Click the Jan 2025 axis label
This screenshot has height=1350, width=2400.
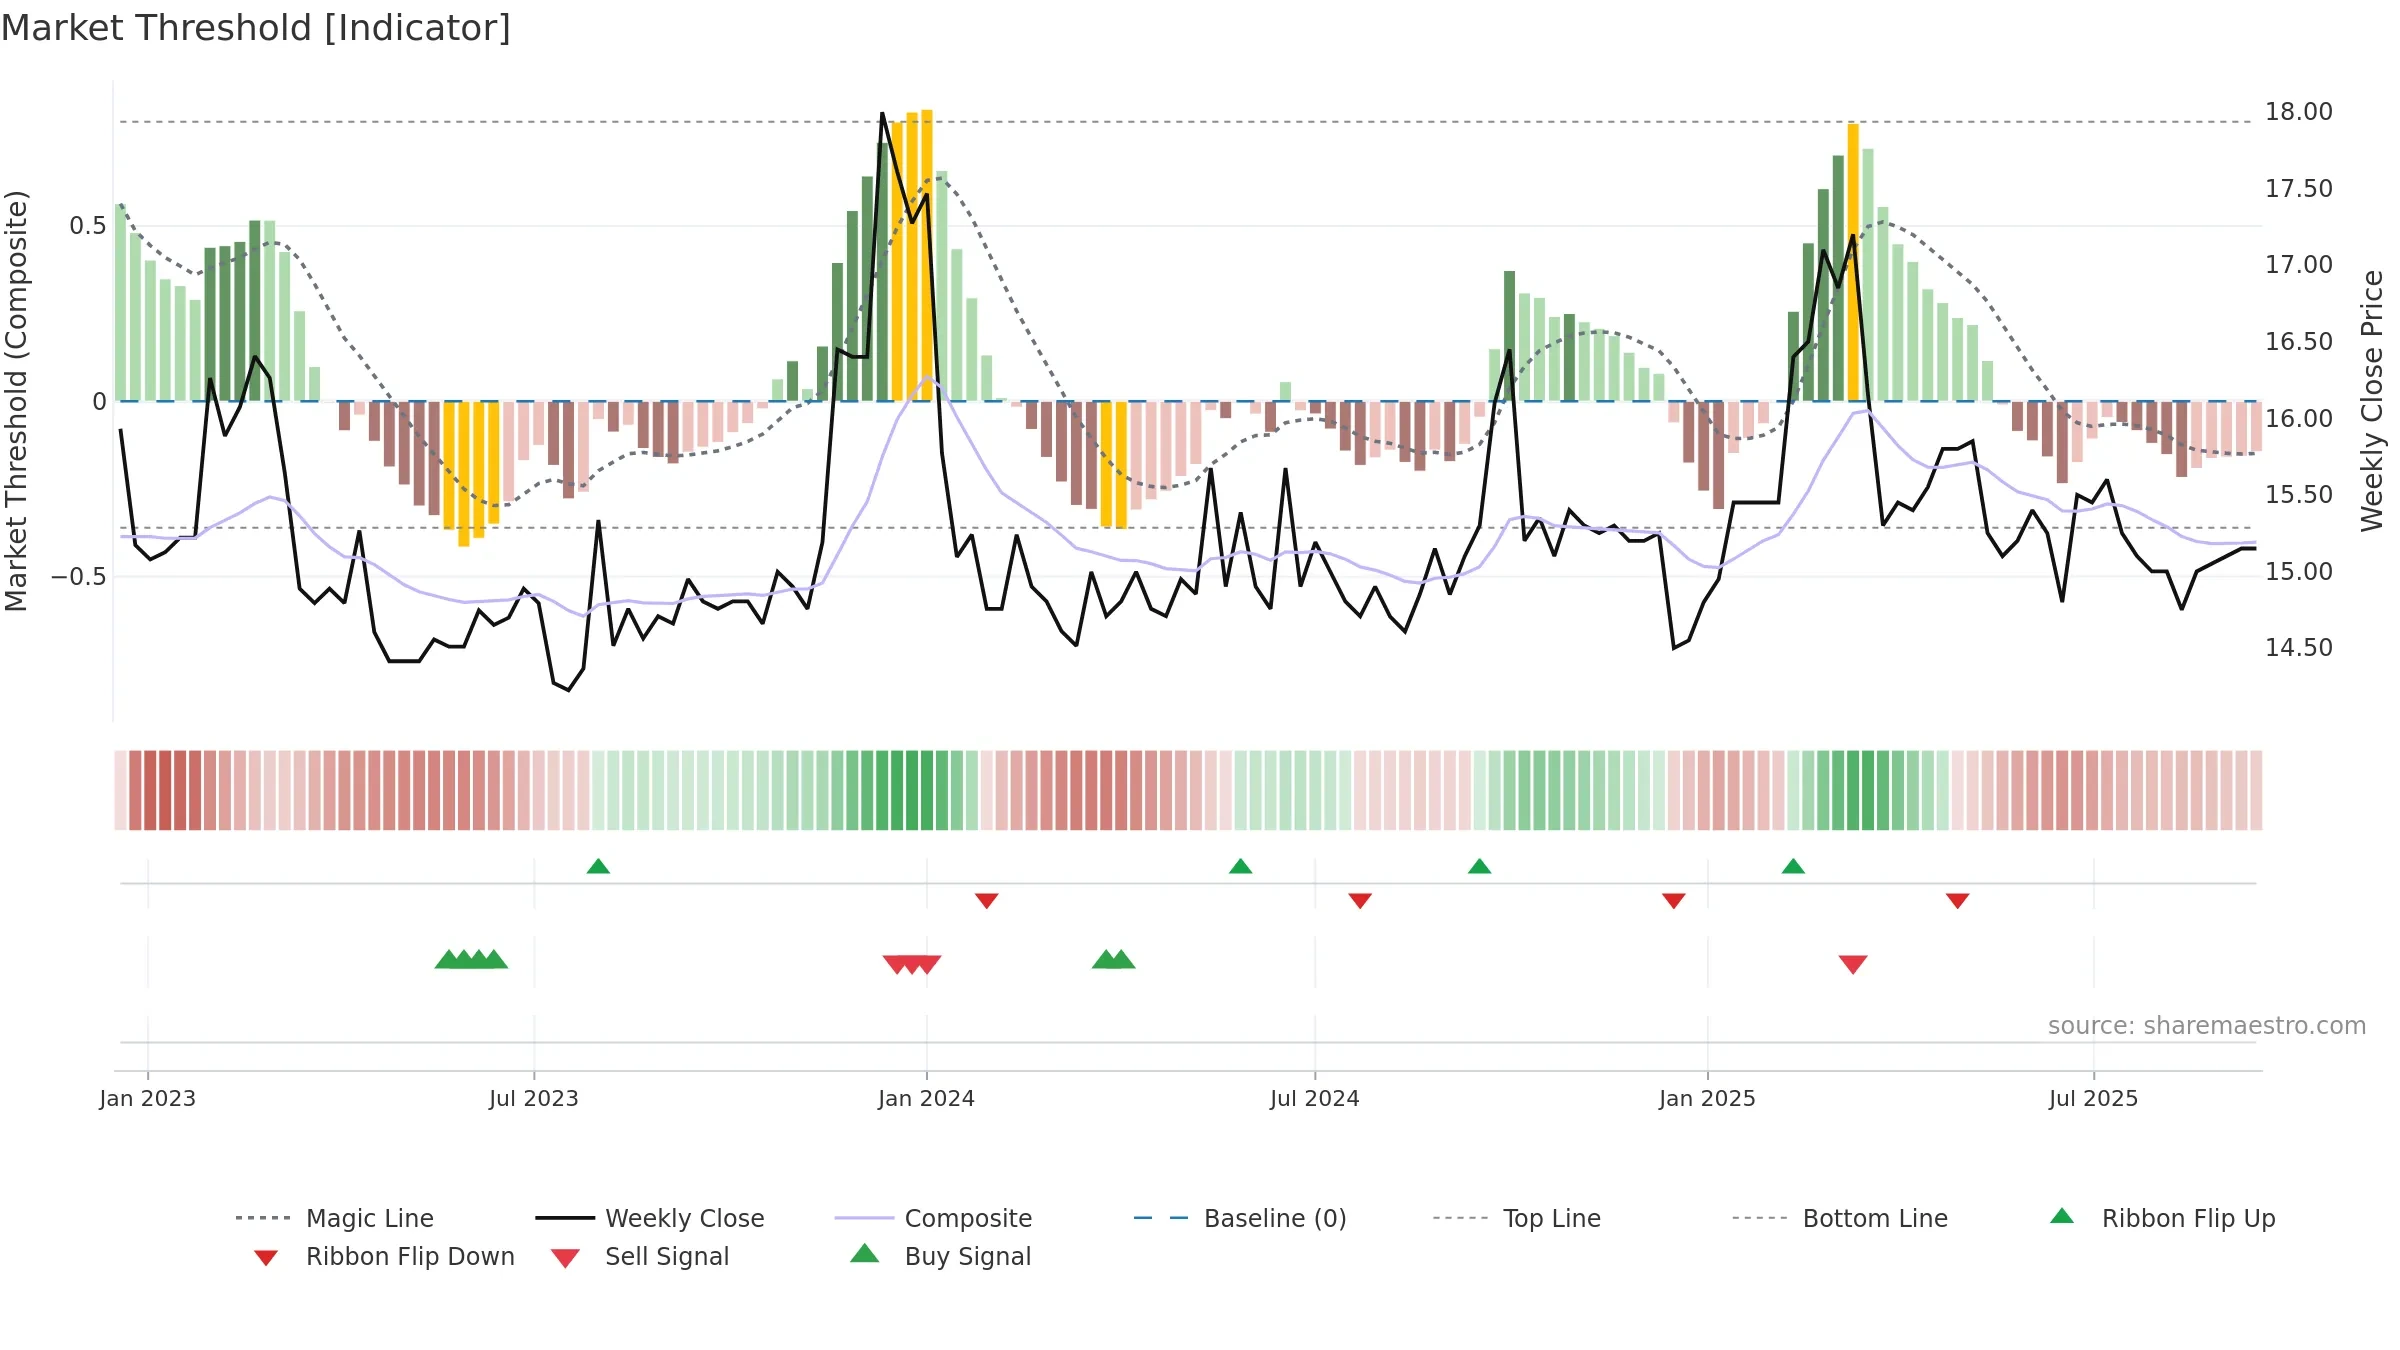pos(1708,1098)
